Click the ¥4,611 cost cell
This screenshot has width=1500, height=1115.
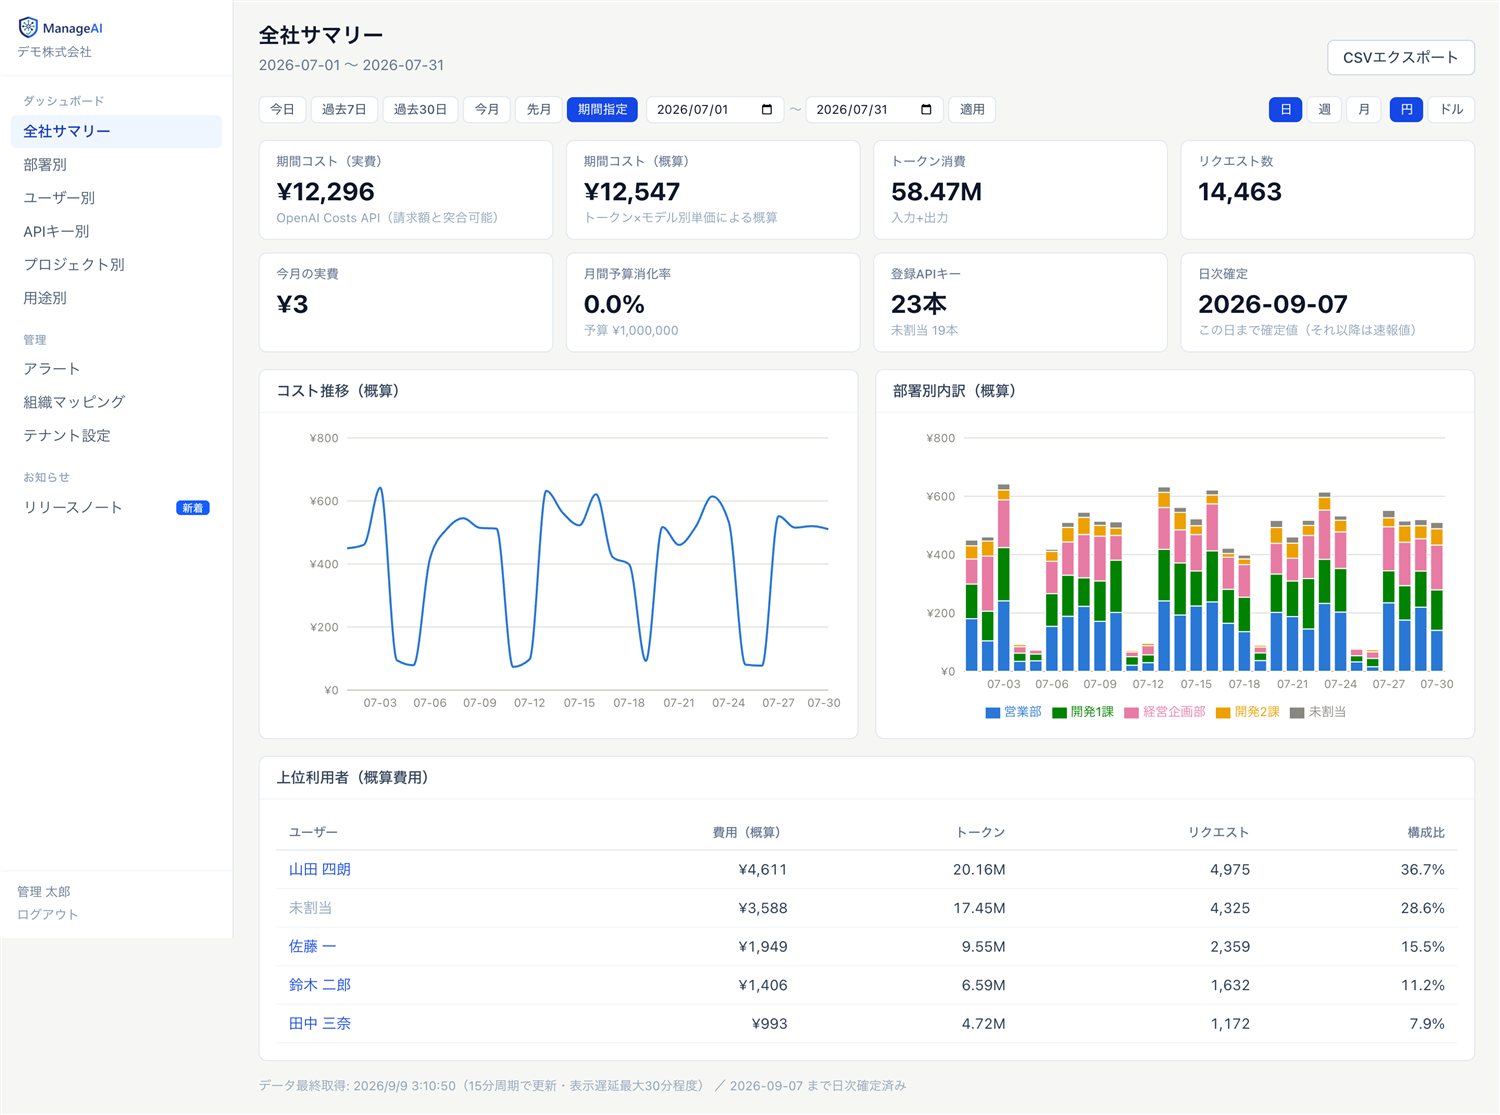pyautogui.click(x=763, y=870)
